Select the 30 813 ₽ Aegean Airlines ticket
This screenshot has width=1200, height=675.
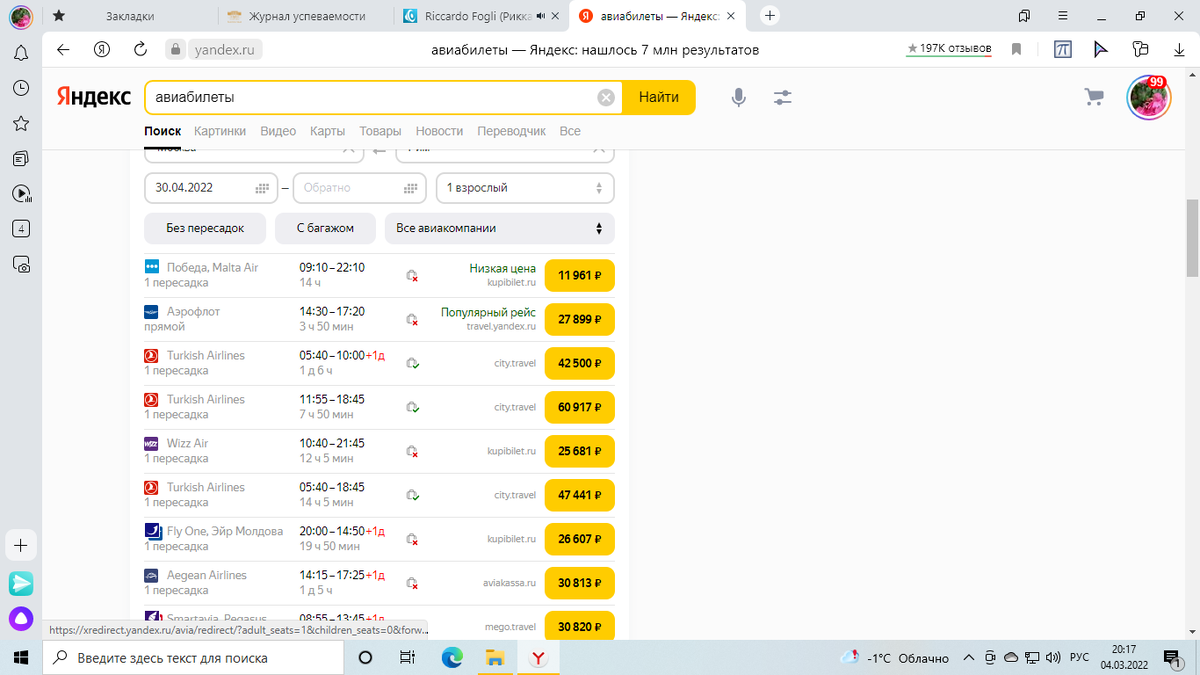point(580,583)
